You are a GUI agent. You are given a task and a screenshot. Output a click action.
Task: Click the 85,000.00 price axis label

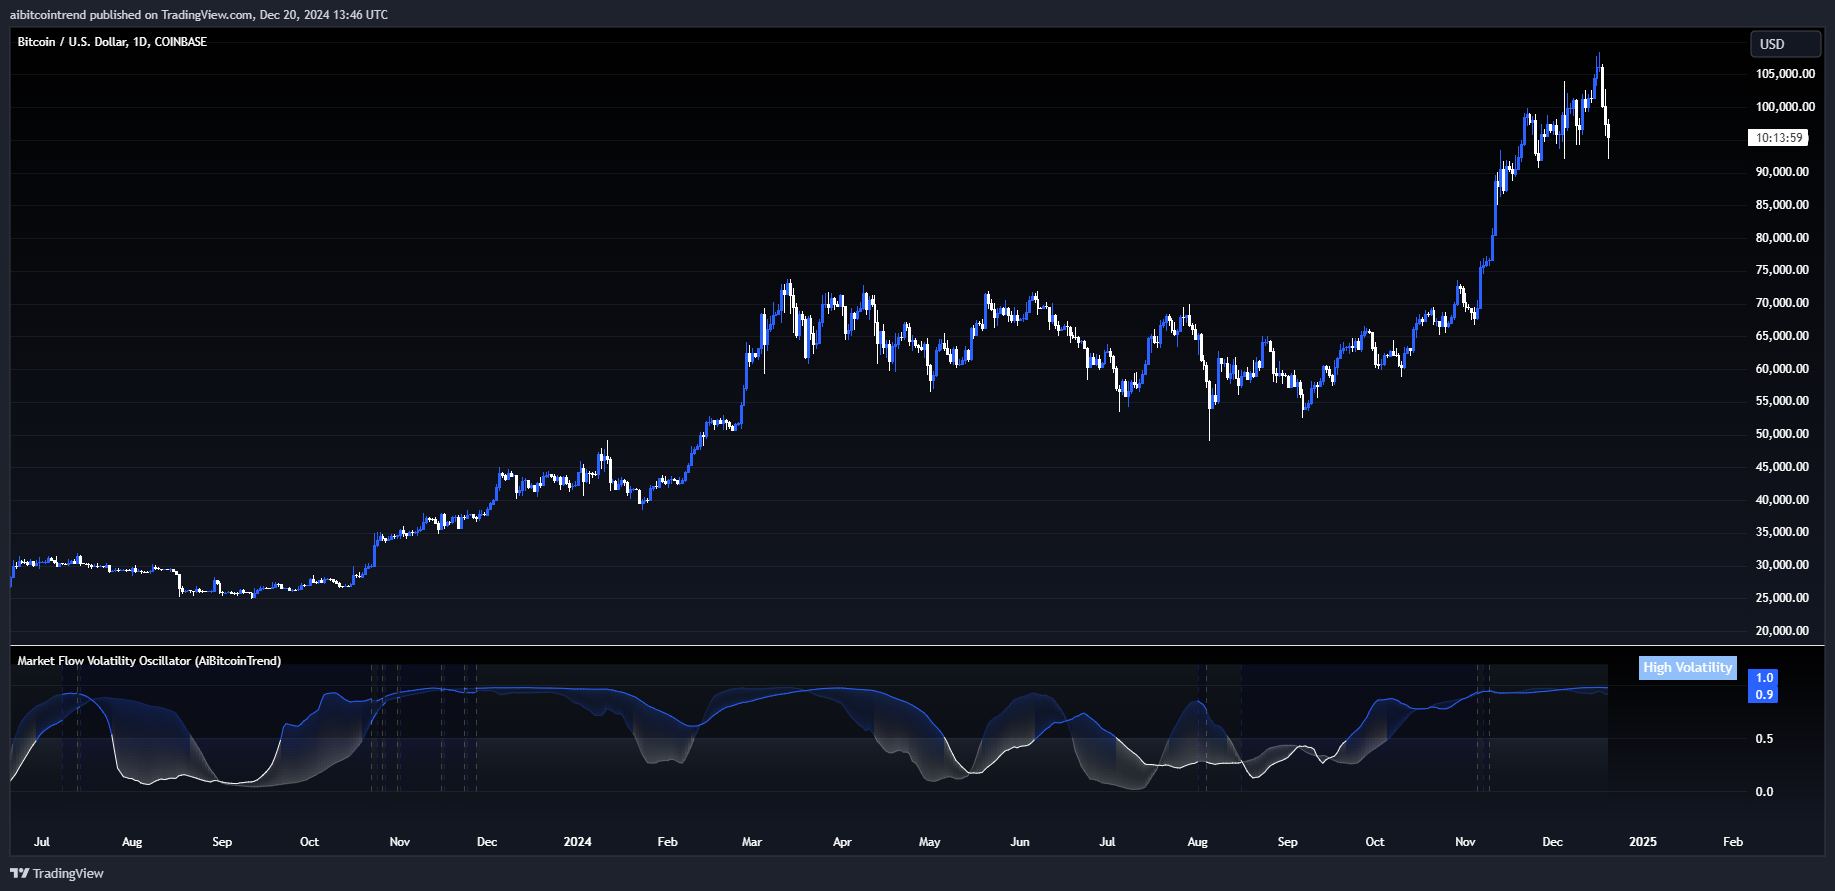click(x=1782, y=205)
